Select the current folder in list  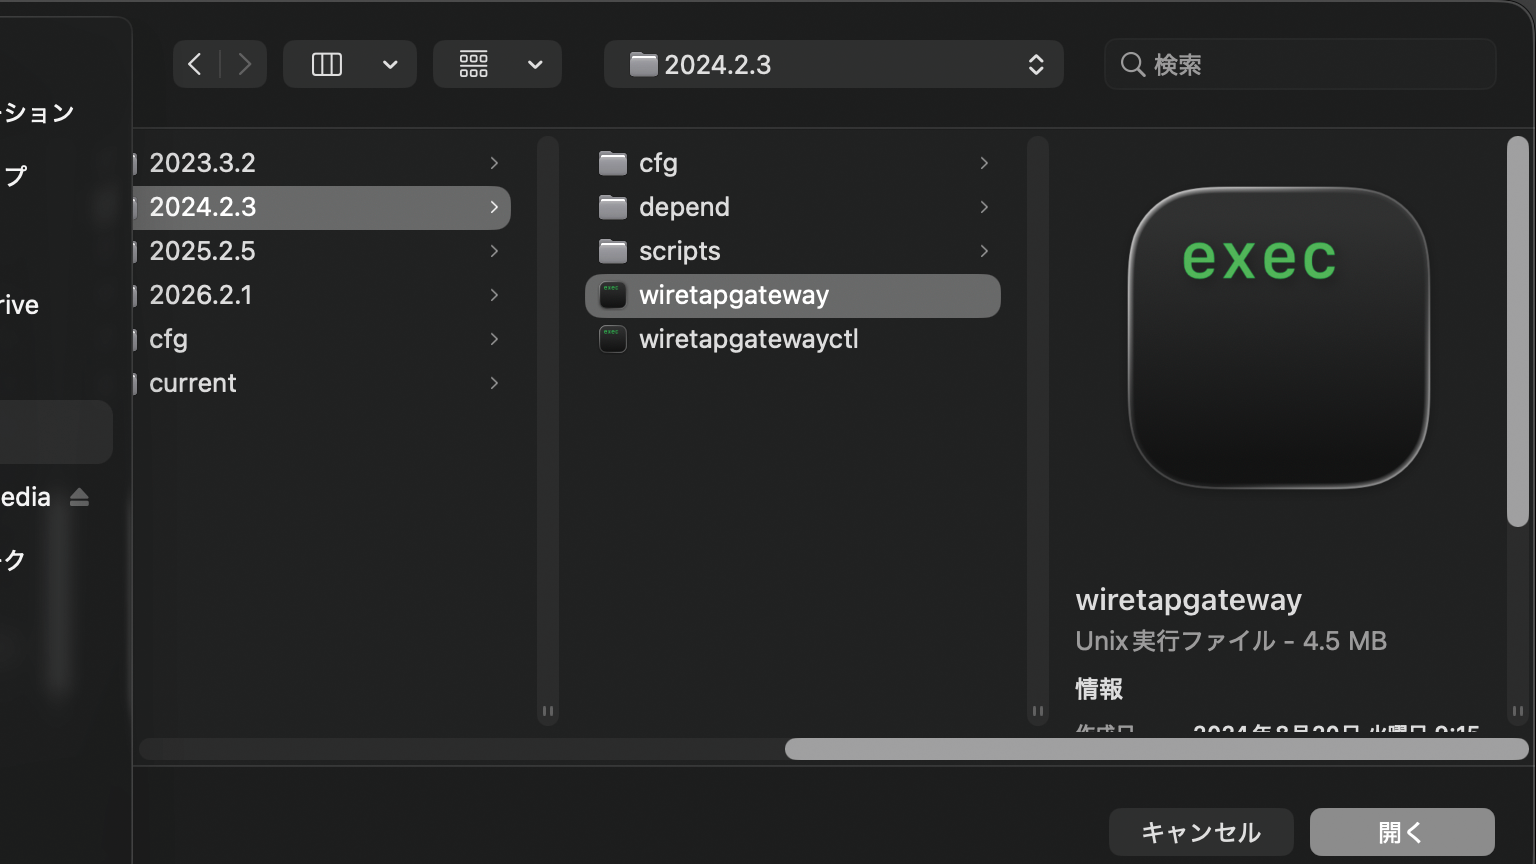click(x=193, y=383)
